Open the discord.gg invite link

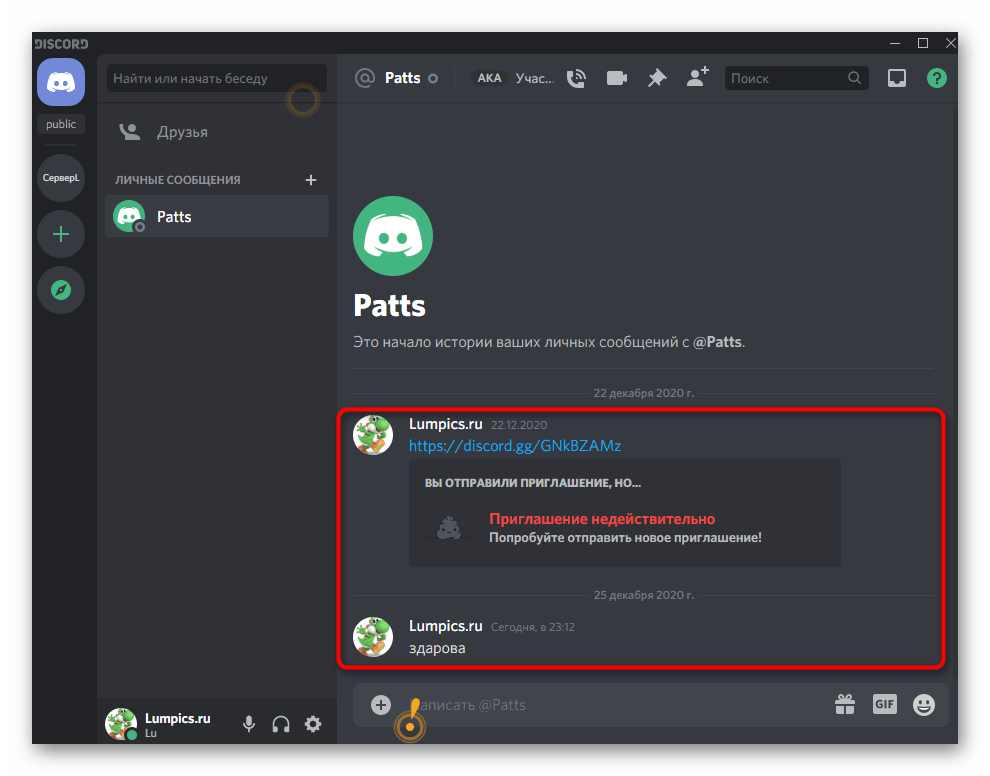(515, 445)
